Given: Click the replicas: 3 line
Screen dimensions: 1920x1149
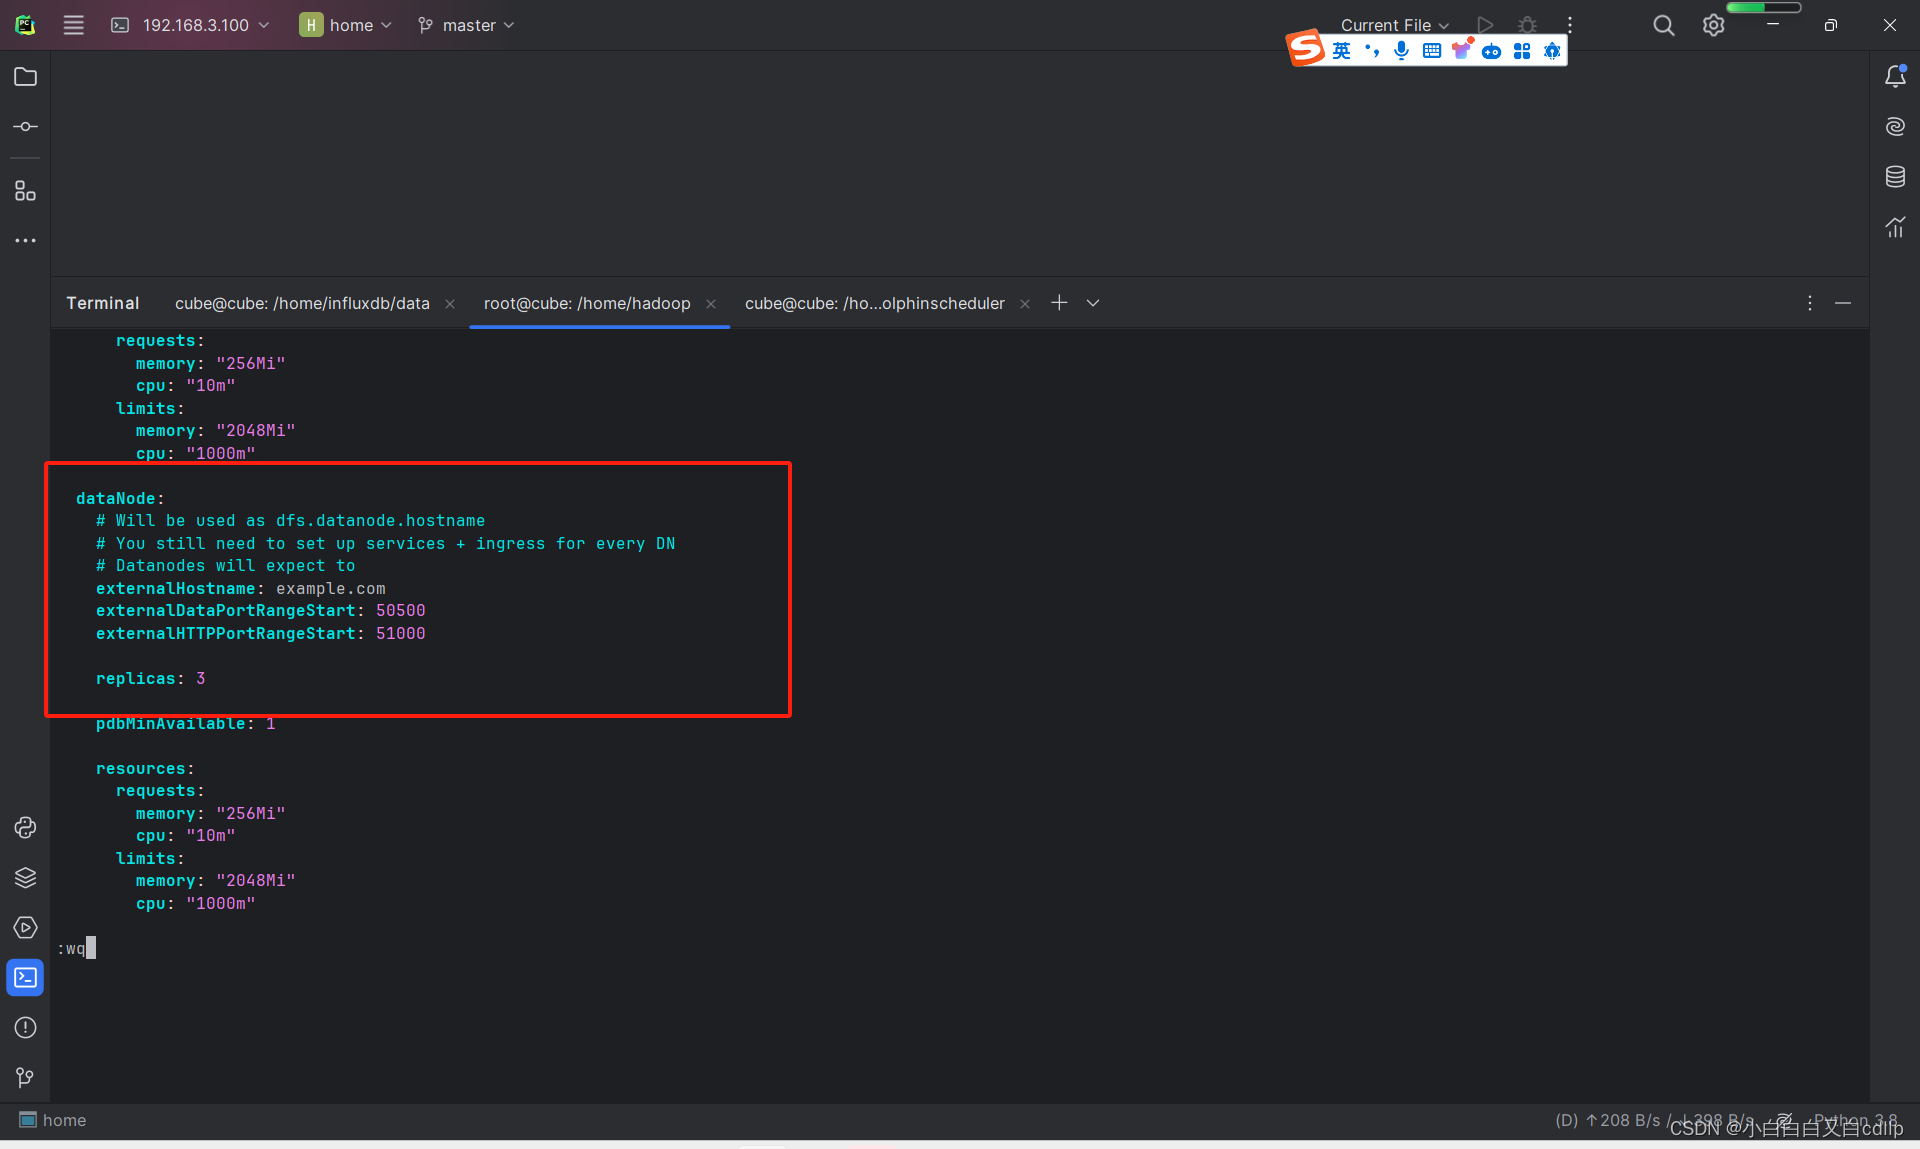Looking at the screenshot, I should [151, 678].
